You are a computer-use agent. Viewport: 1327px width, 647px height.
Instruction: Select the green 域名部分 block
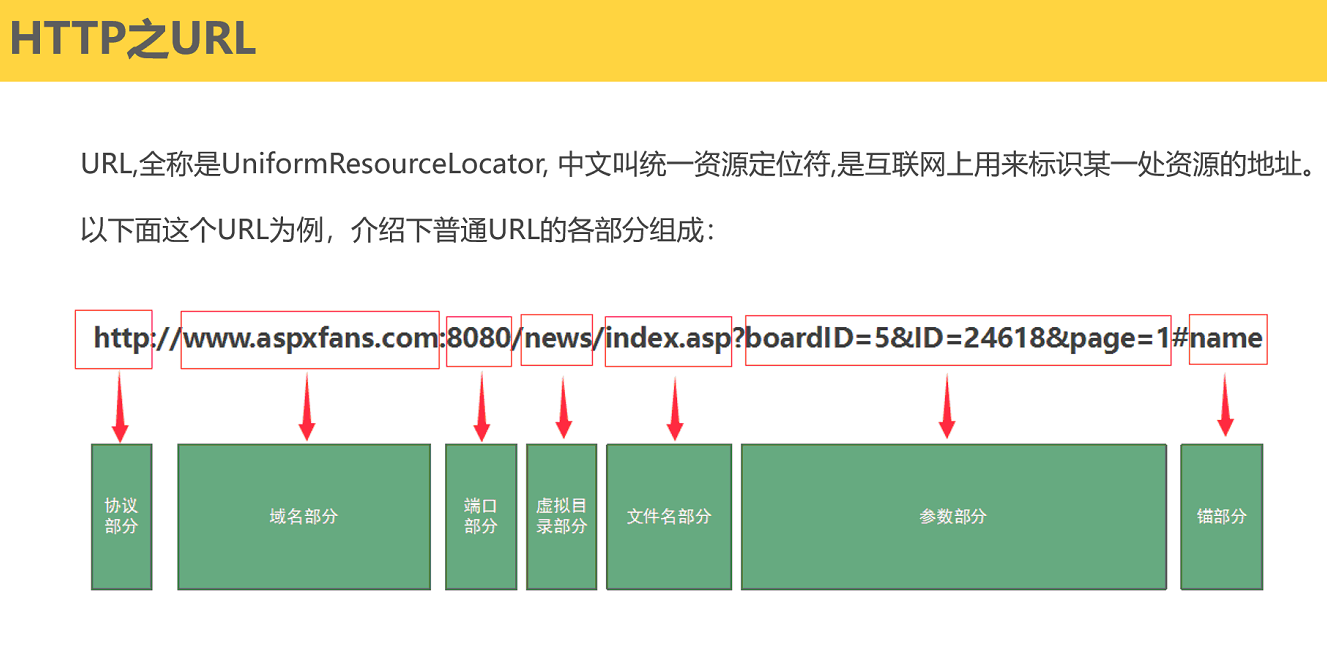coord(304,516)
